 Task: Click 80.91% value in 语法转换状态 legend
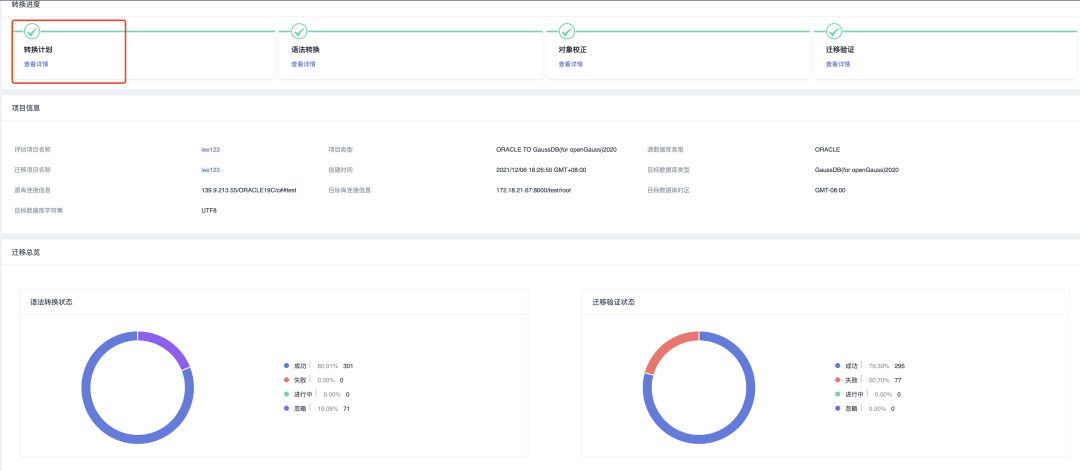(326, 366)
